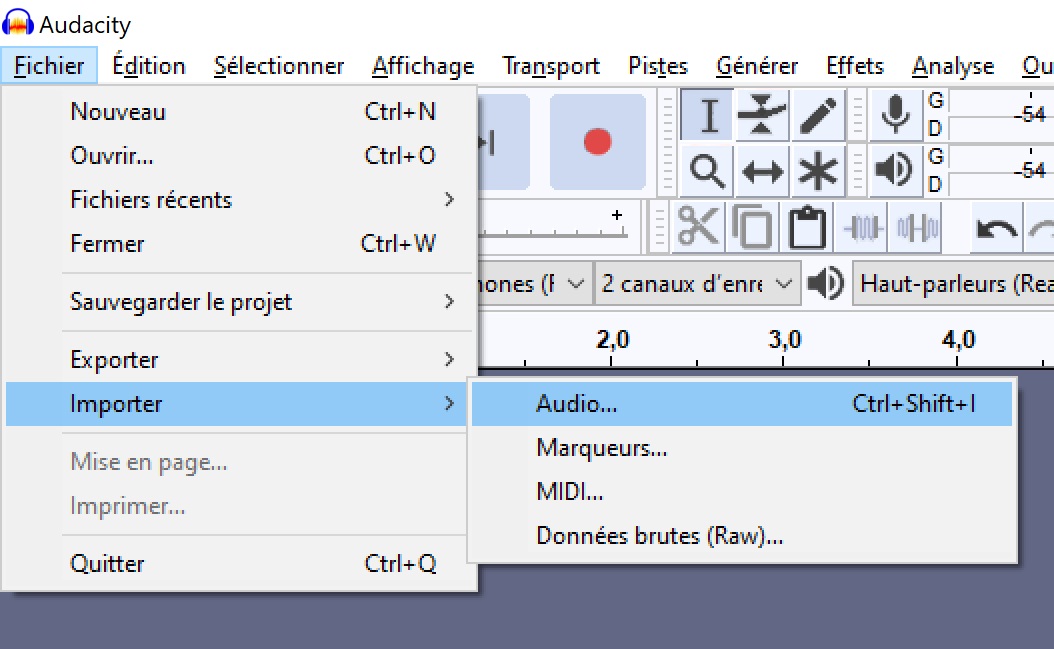Expand the Exporter submenu
The image size is (1054, 649).
pos(239,360)
